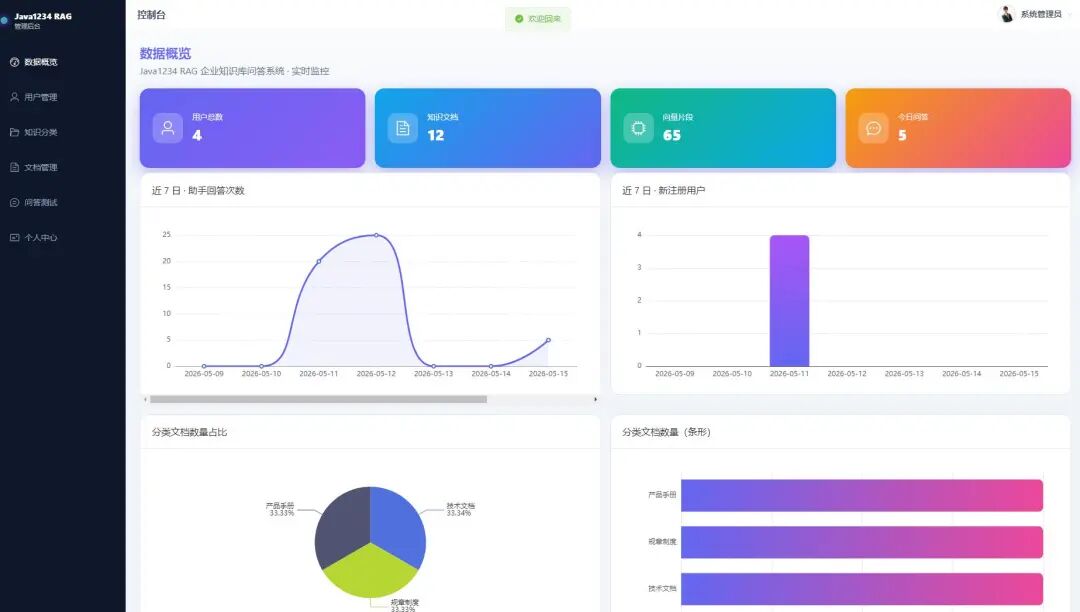
Task: Click the 用户管理 person icon in sidebar
Action: (x=14, y=97)
